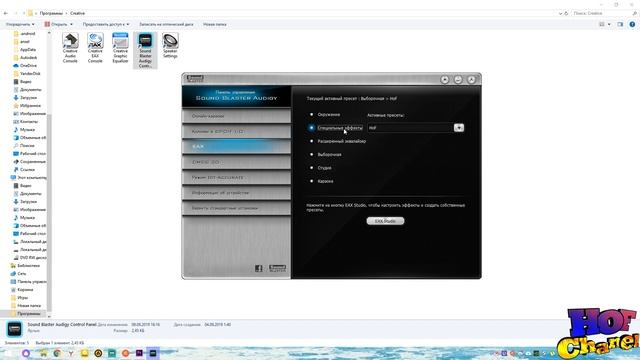Click Вернуть стандартные установки button
The width and height of the screenshot is (640, 360).
point(236,208)
